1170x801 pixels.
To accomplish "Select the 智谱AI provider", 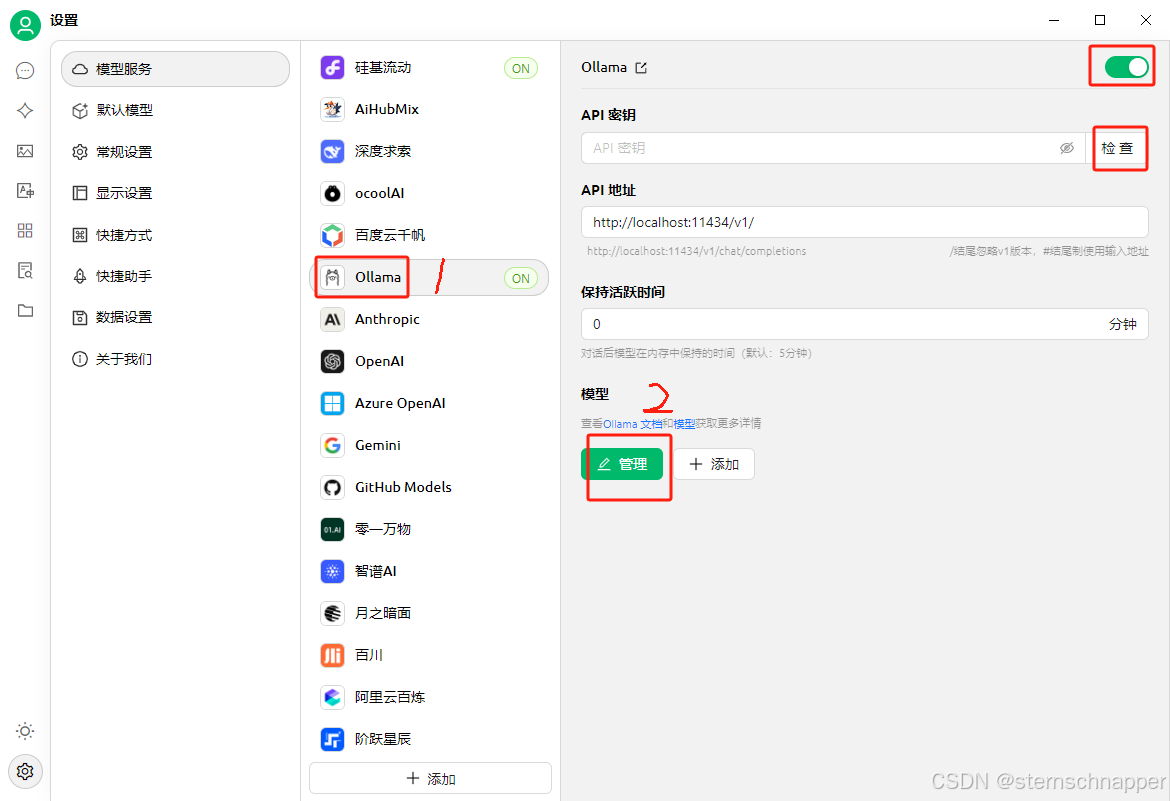I will [x=429, y=571].
